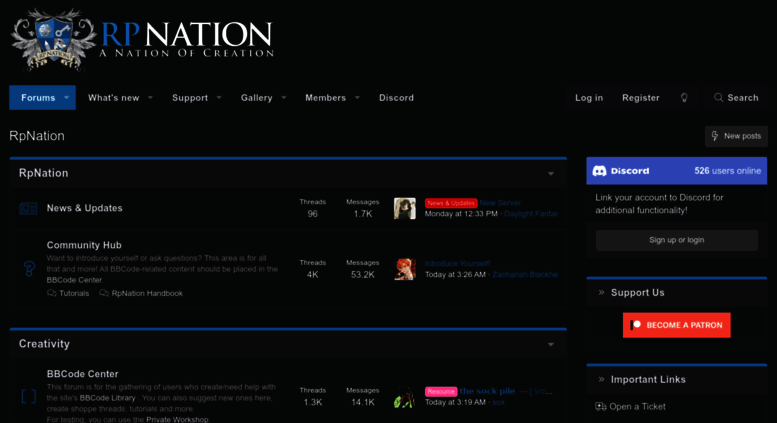Click the Support Us block heading
The width and height of the screenshot is (777, 423).
[638, 292]
